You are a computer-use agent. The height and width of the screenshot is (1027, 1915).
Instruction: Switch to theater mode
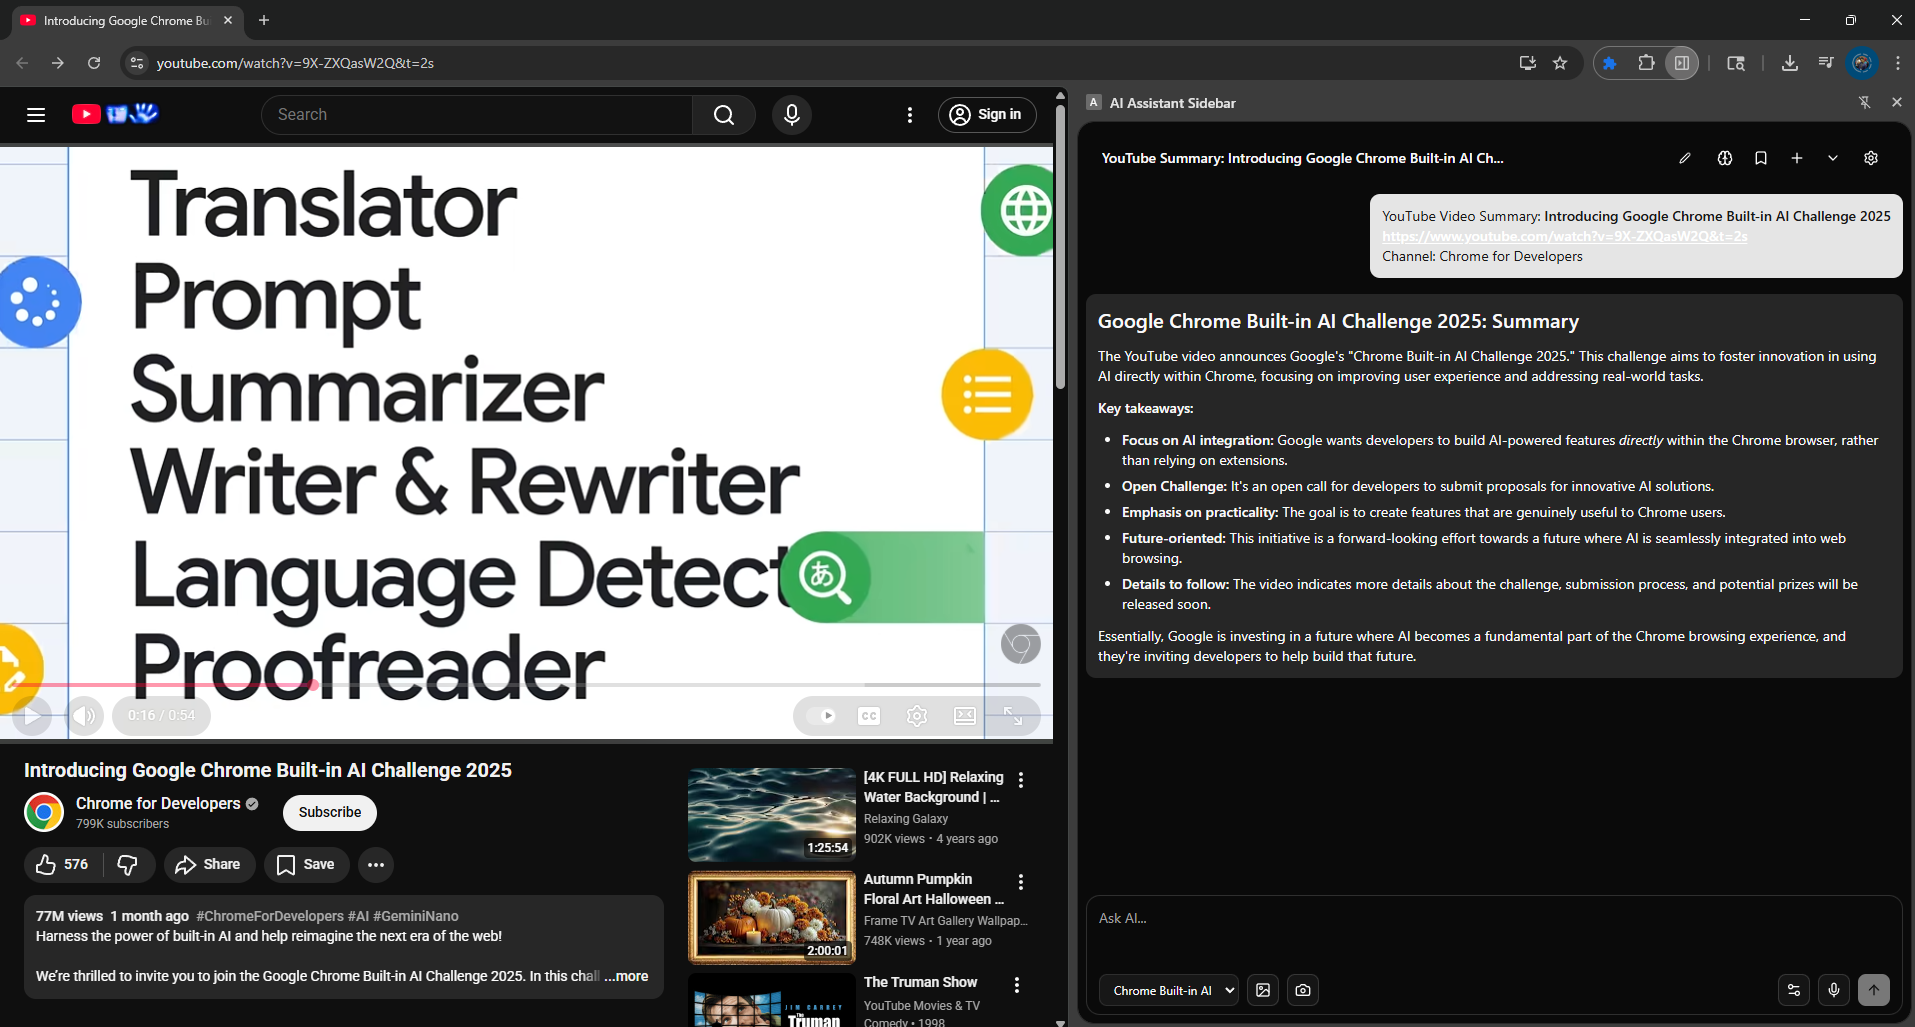965,716
